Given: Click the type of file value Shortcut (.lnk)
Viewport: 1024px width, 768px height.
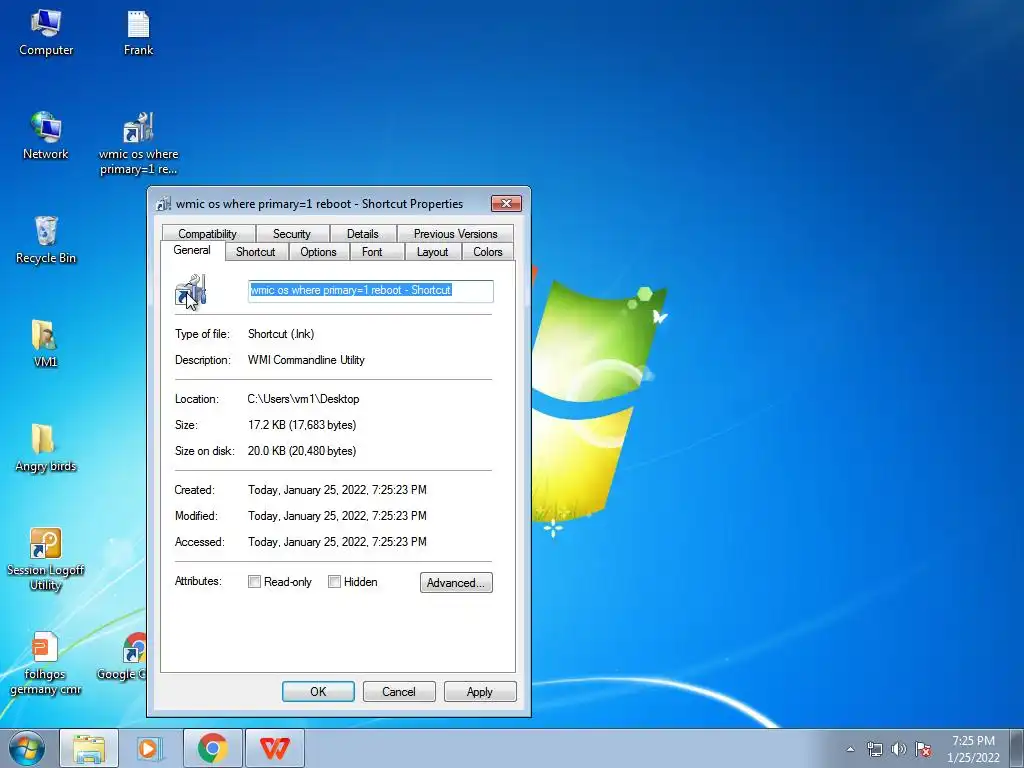Looking at the screenshot, I should (281, 334).
